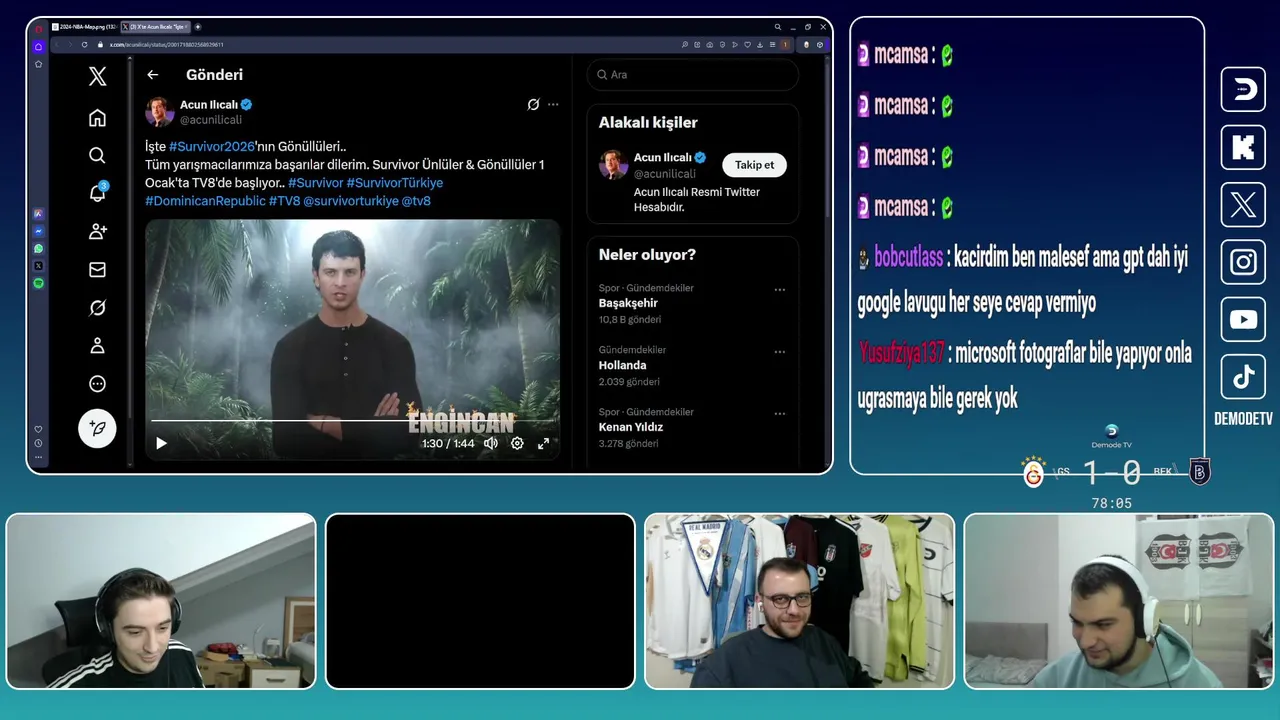Open video settings gear
The image size is (1280, 720).
(x=517, y=443)
